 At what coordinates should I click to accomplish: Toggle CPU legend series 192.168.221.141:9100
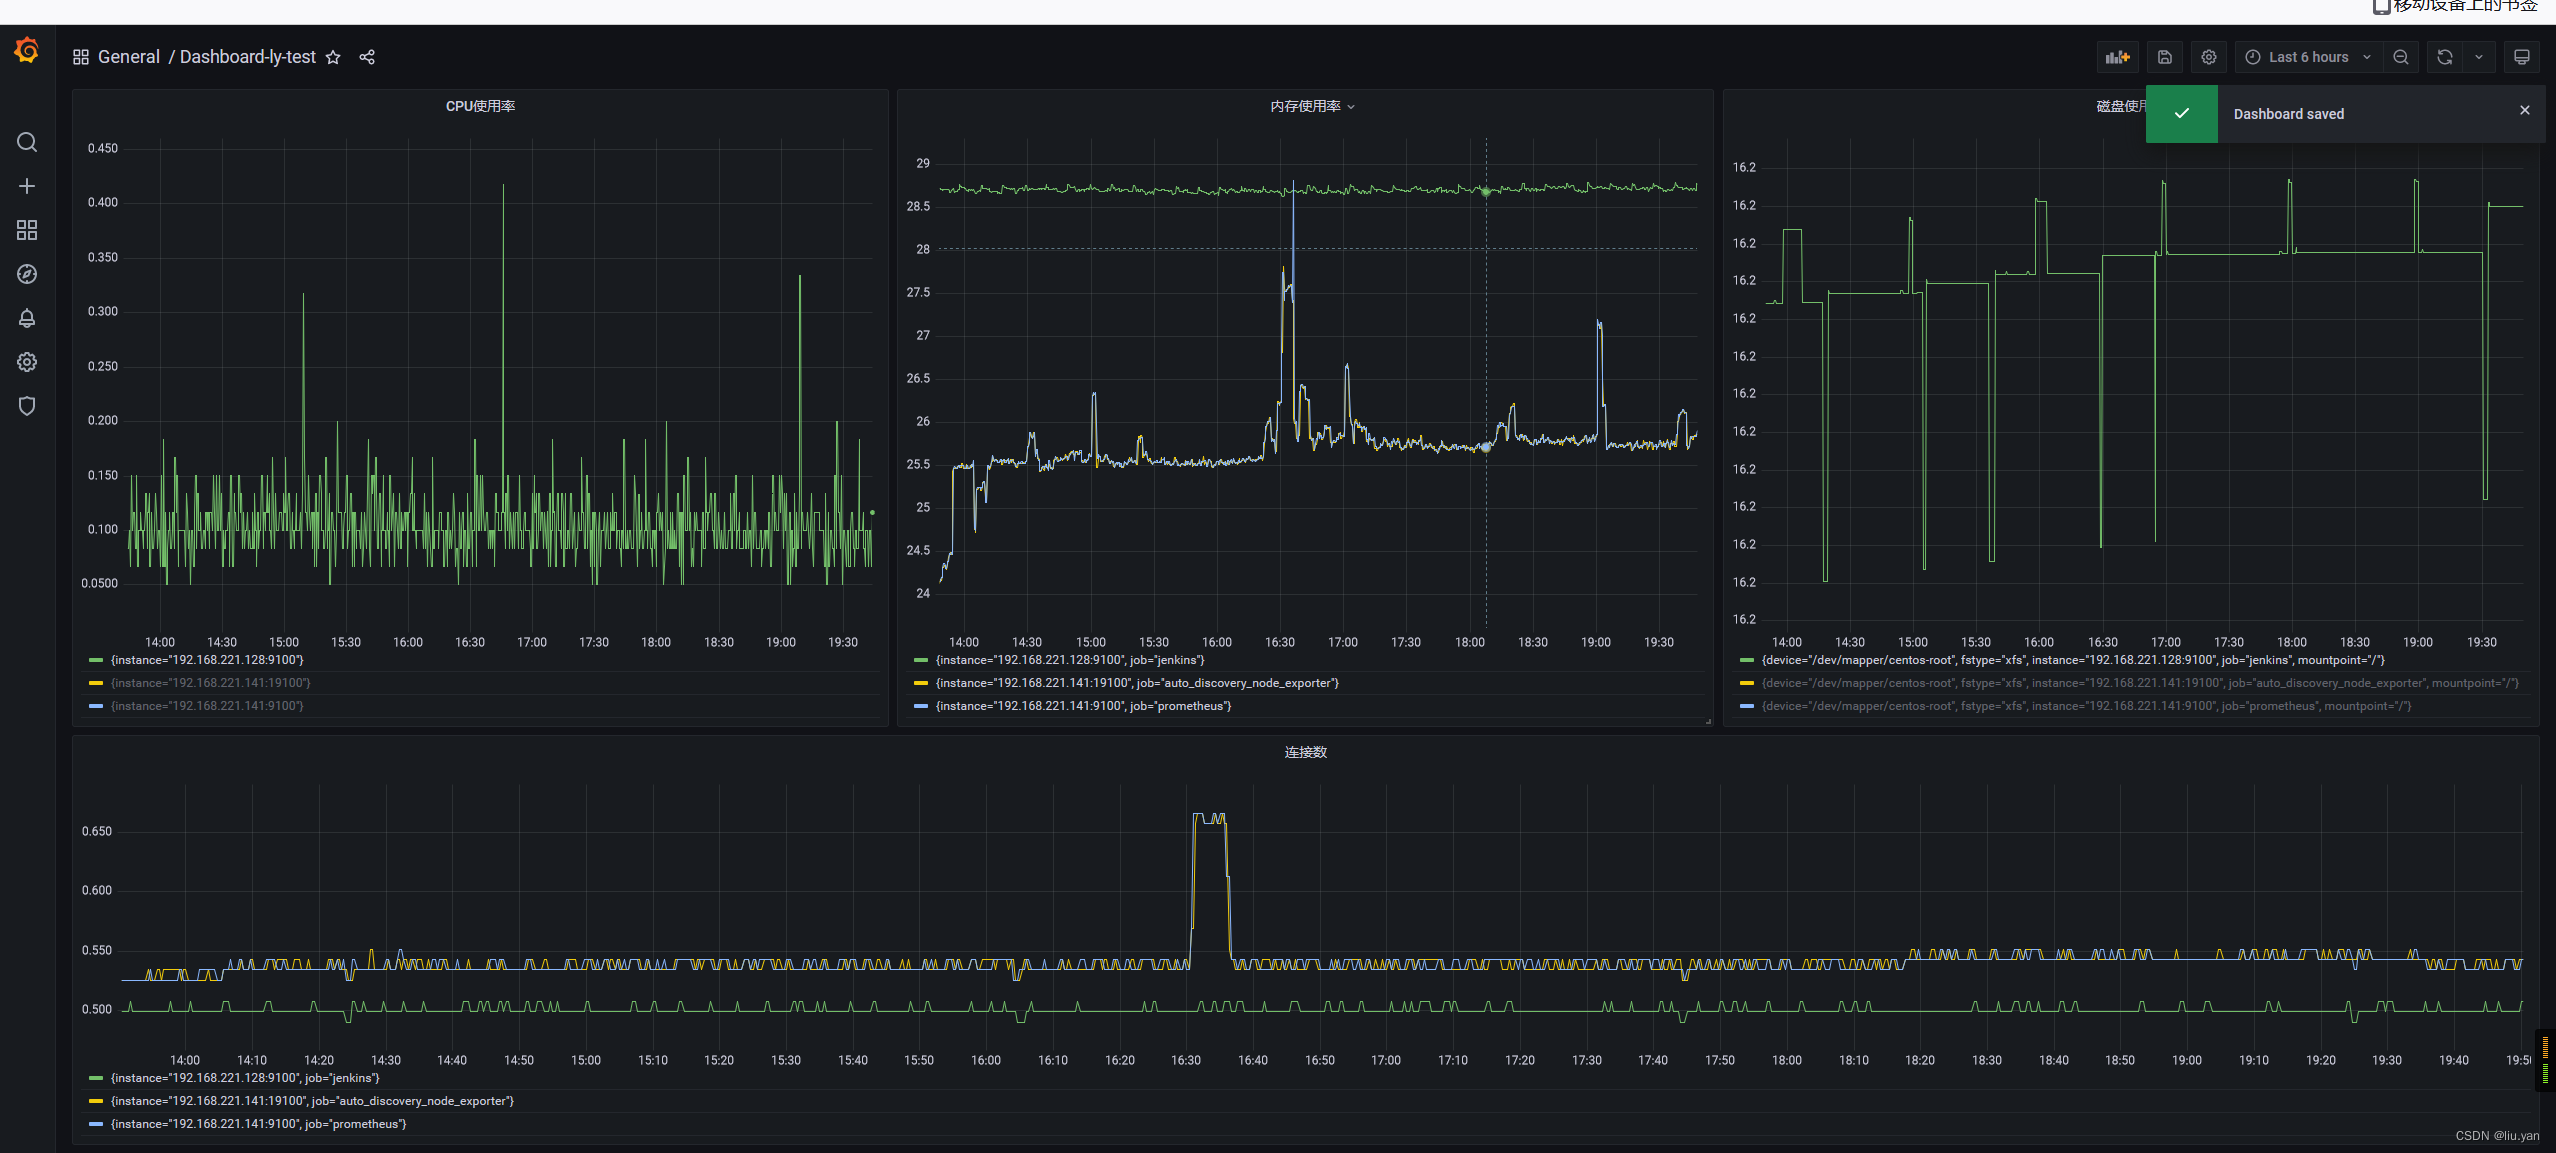pyautogui.click(x=207, y=706)
